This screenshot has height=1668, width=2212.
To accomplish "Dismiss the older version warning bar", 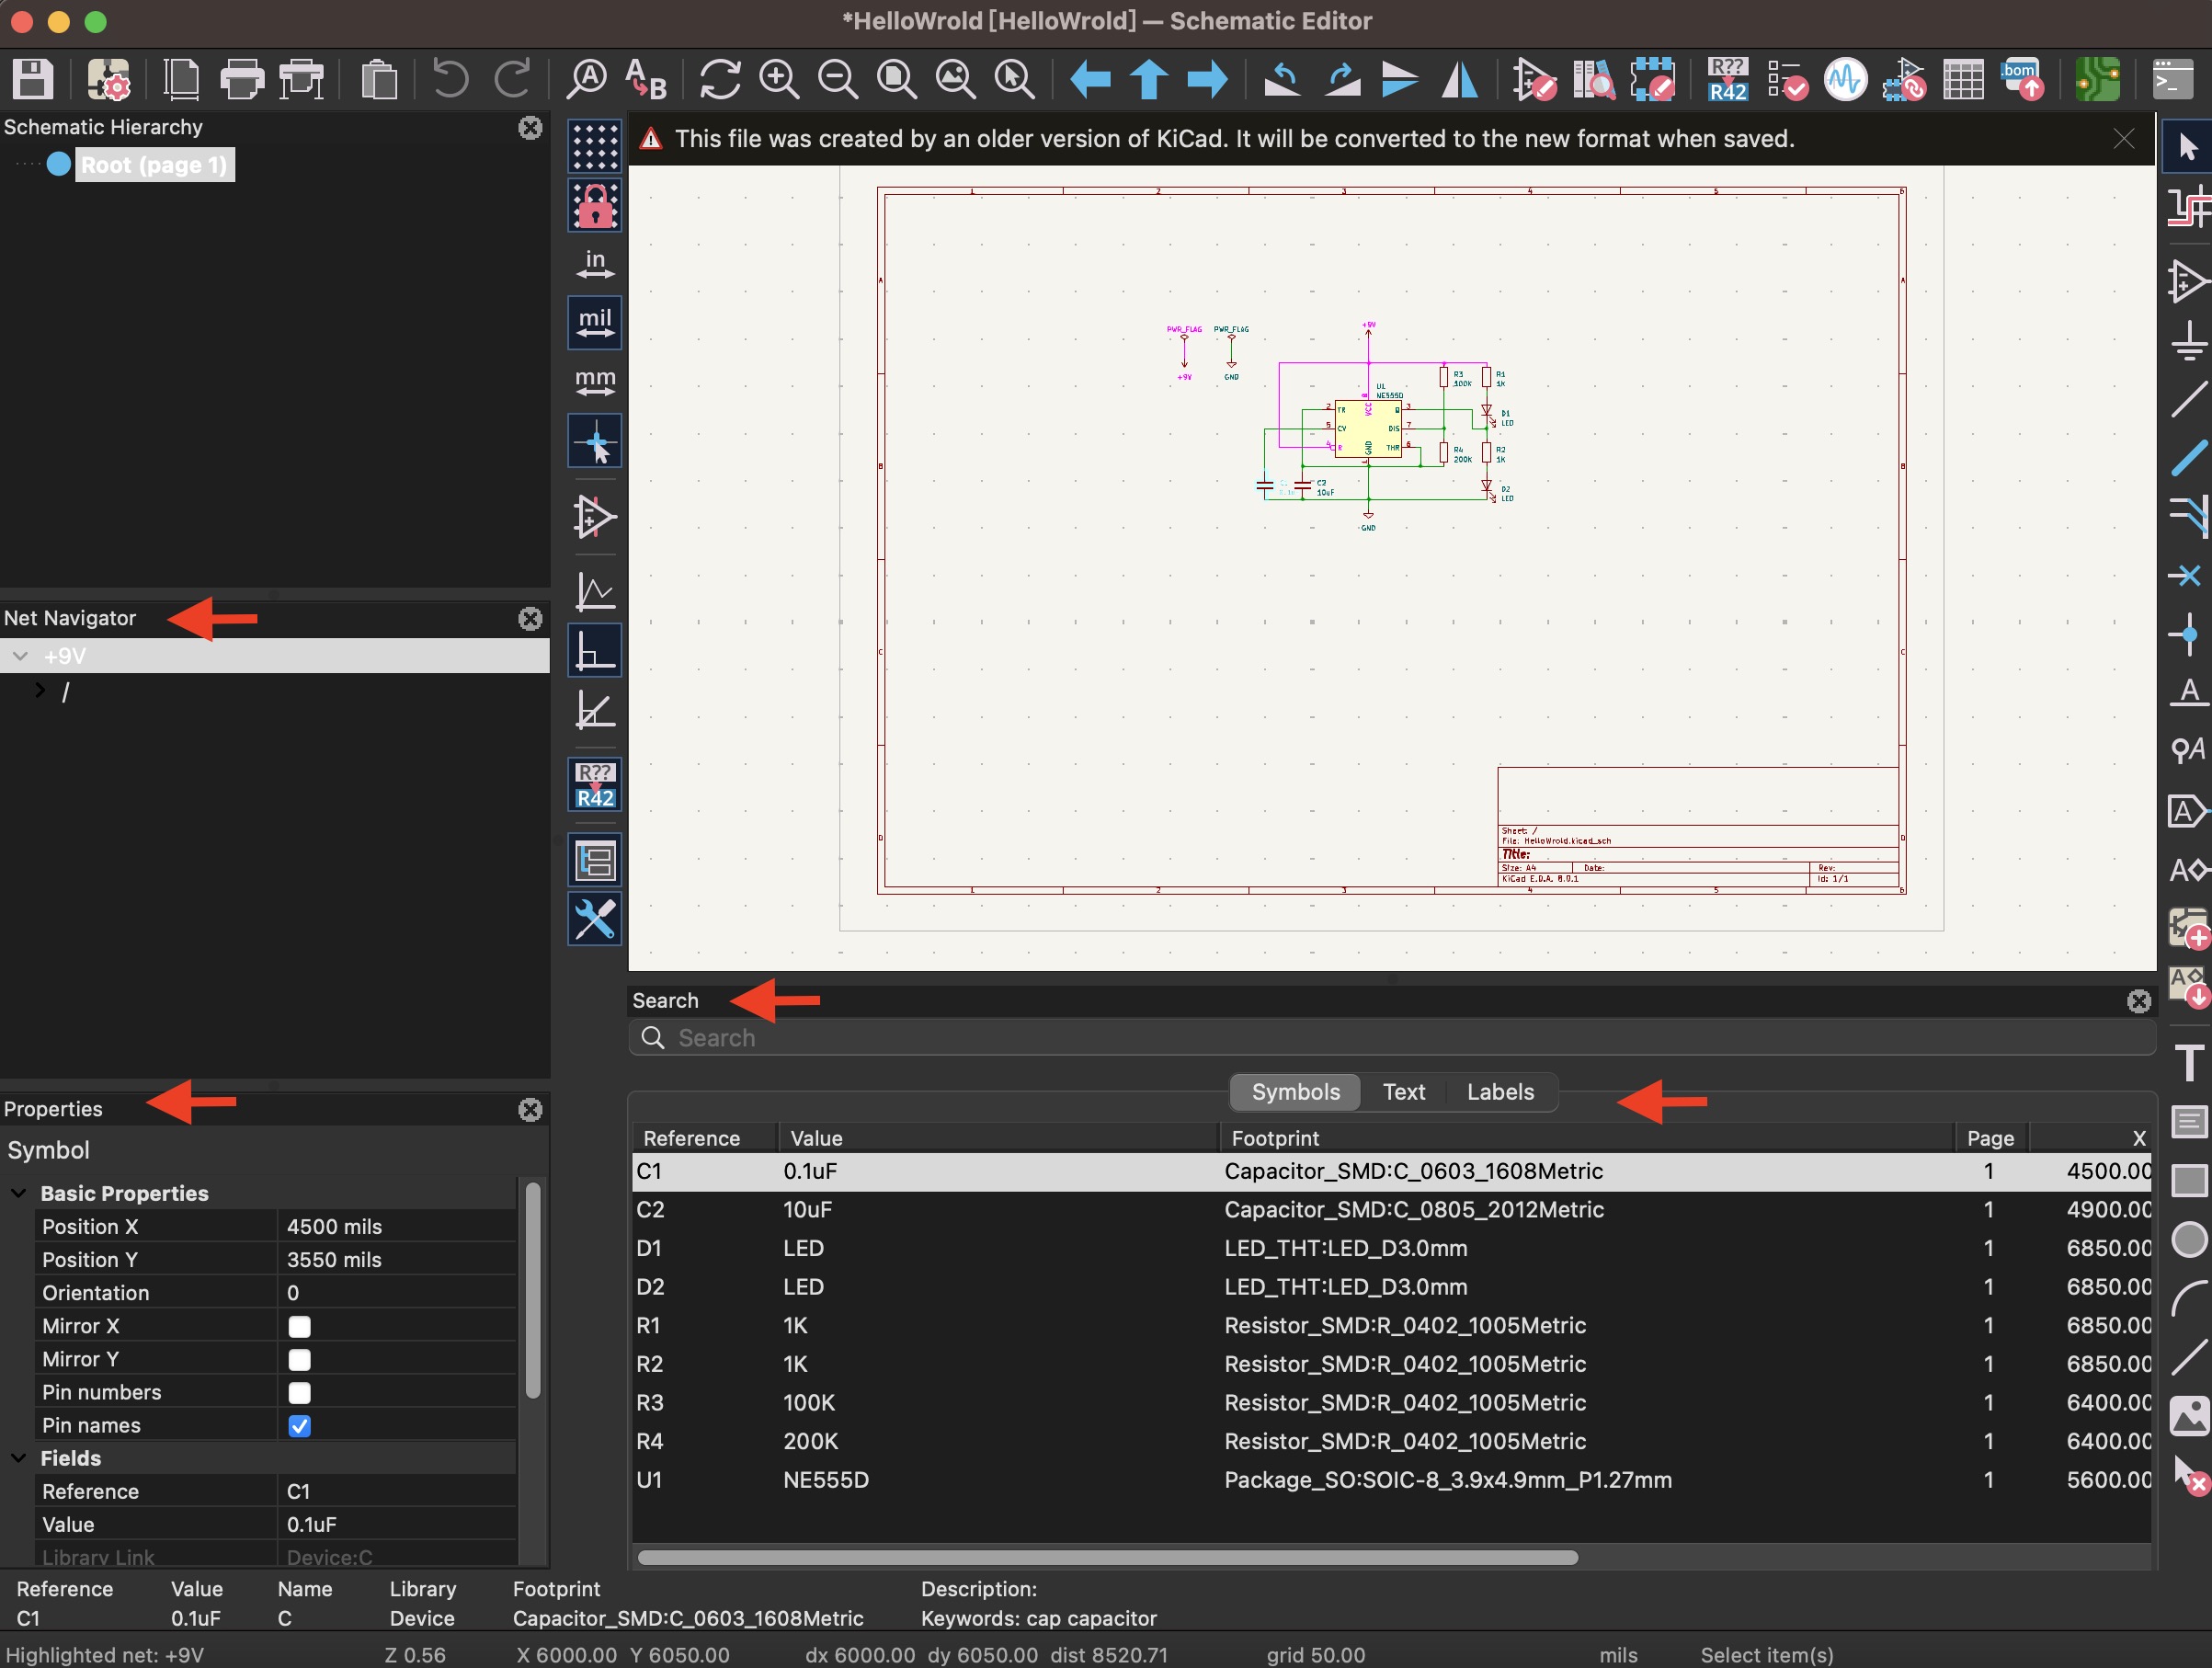I will [x=2123, y=139].
